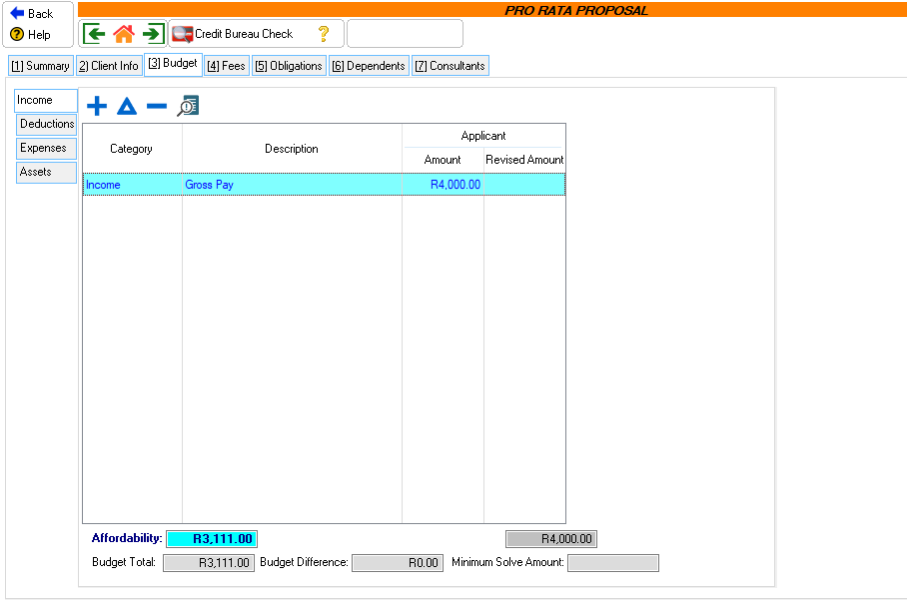907x601 pixels.
Task: Click the blue triangle edit entry icon
Action: 127,106
